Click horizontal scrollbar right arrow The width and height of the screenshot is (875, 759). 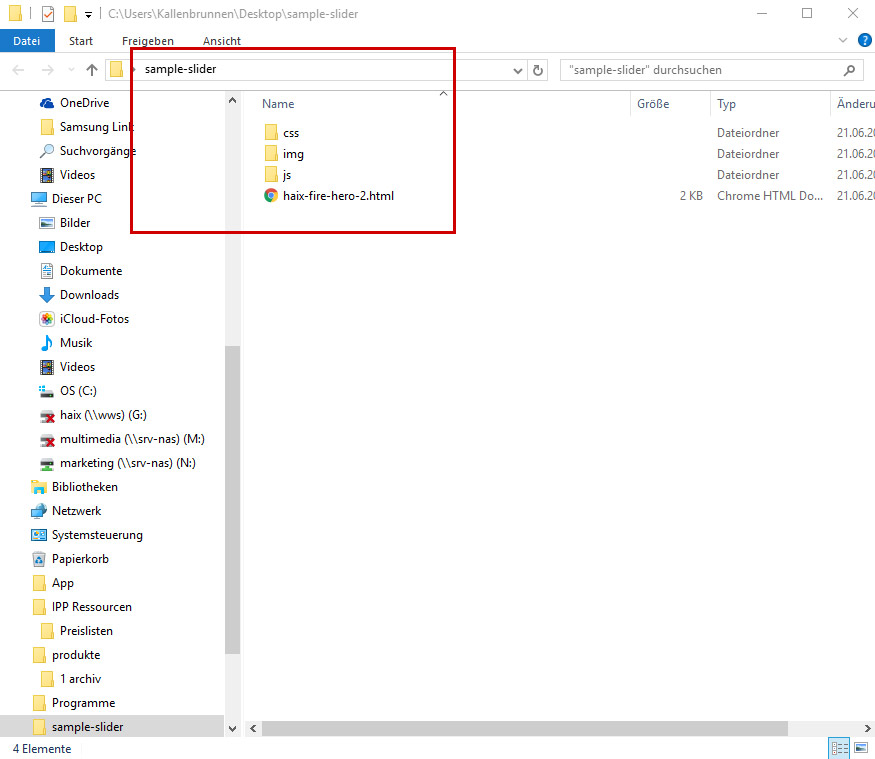click(x=867, y=728)
